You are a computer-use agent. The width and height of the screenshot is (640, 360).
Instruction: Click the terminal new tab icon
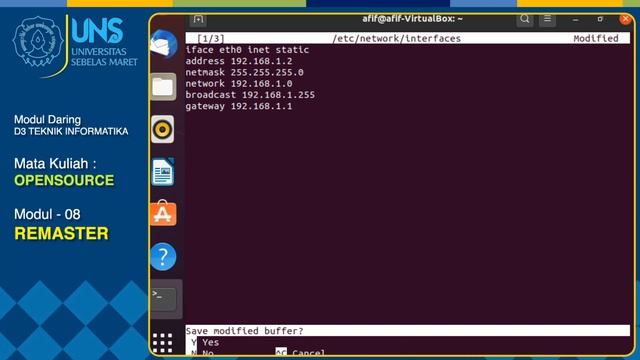tap(198, 19)
